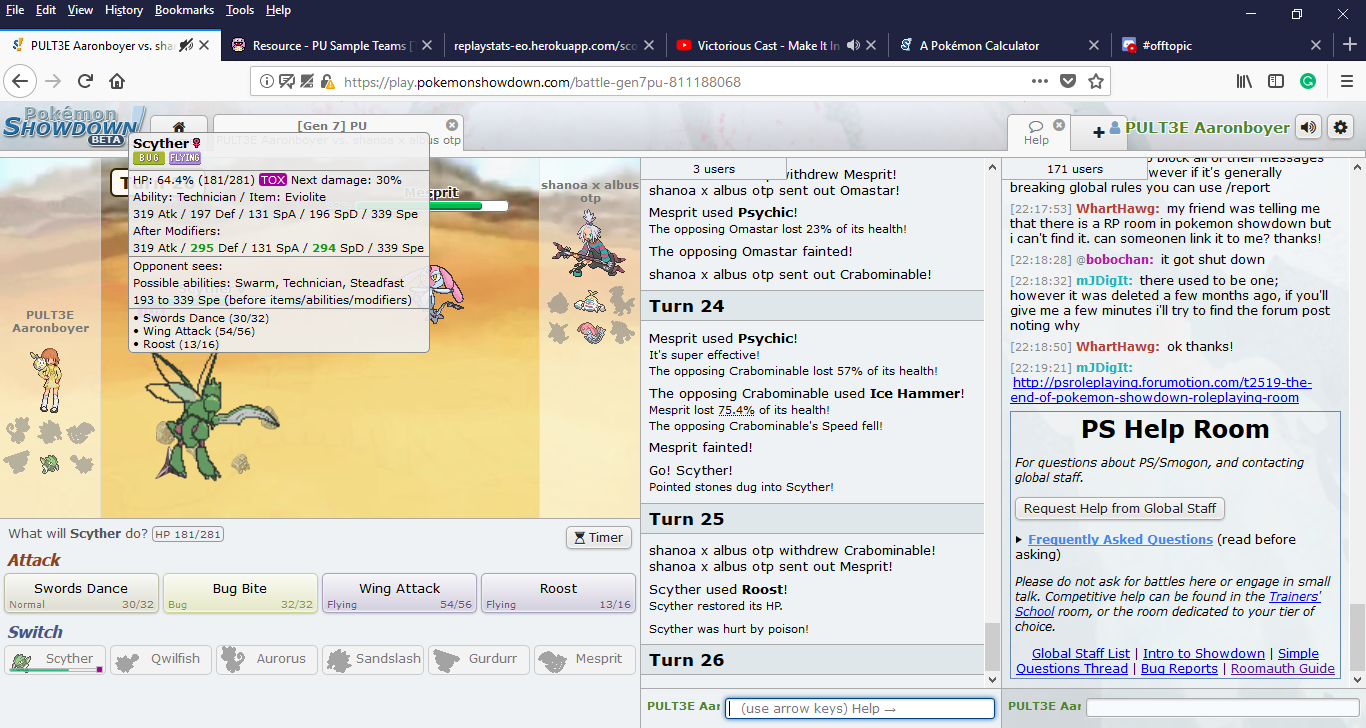Switch to Aurorus
The image size is (1366, 728).
point(266,660)
